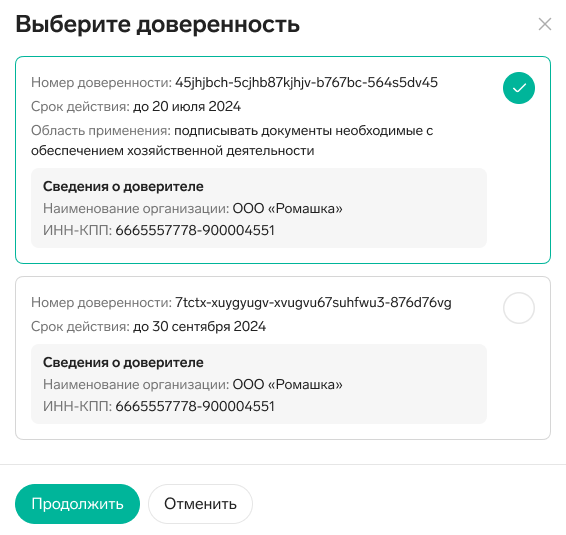This screenshot has height=535, width=566.
Task: Click the expiry text до 30 сентября 2024
Action: click(x=200, y=326)
